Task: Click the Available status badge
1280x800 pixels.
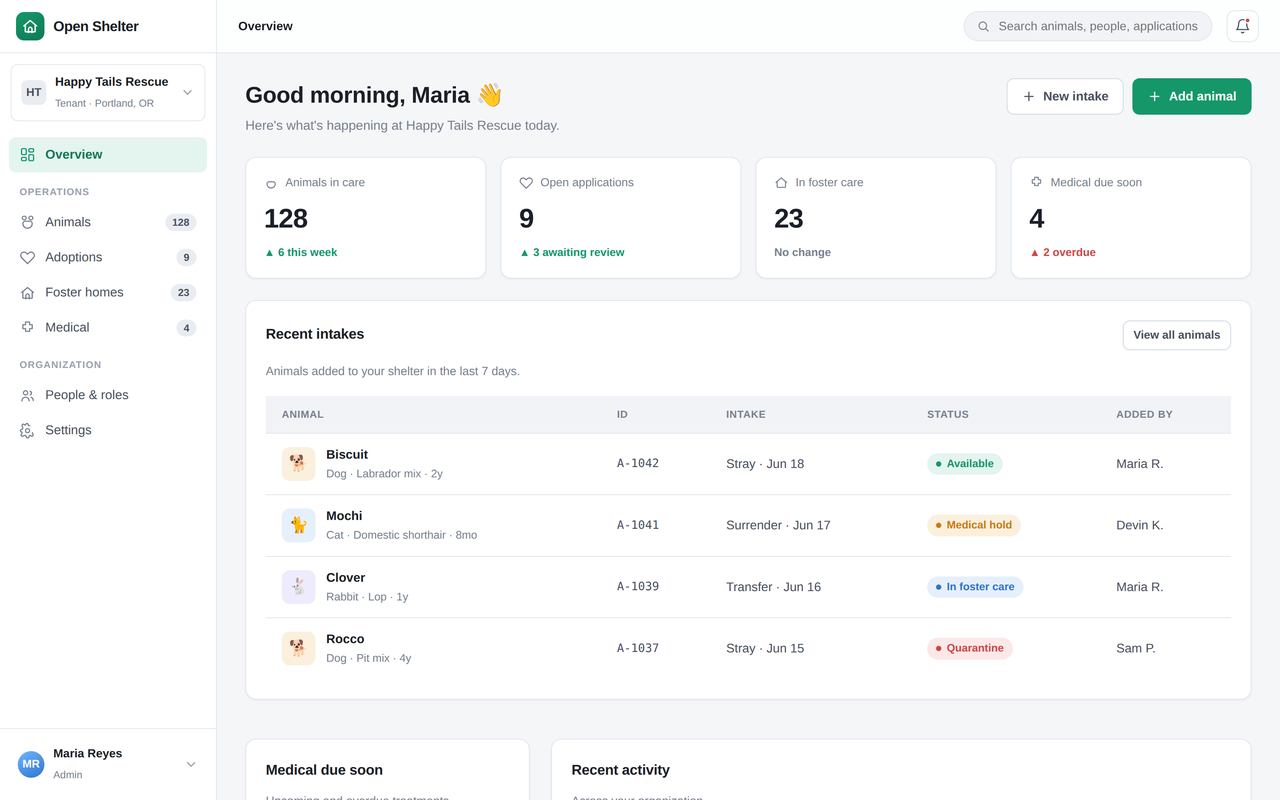Action: click(x=965, y=464)
